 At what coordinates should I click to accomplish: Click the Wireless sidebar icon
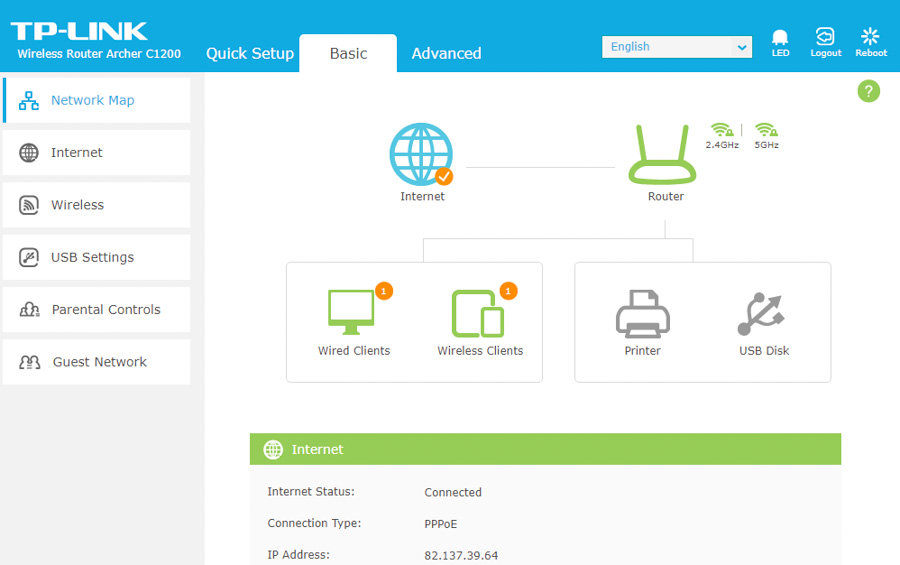tap(29, 205)
